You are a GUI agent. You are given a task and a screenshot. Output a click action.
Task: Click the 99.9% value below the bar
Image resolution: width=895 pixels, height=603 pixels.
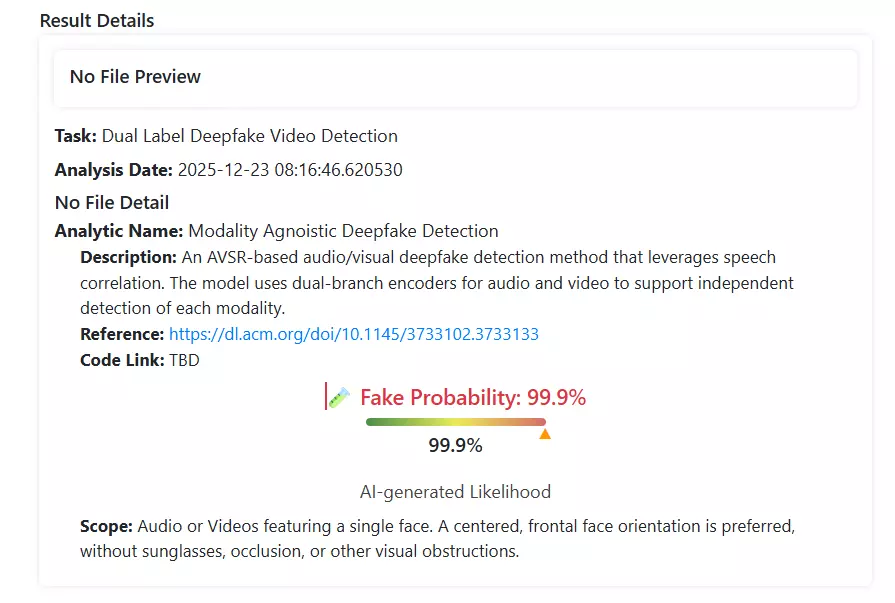(455, 446)
